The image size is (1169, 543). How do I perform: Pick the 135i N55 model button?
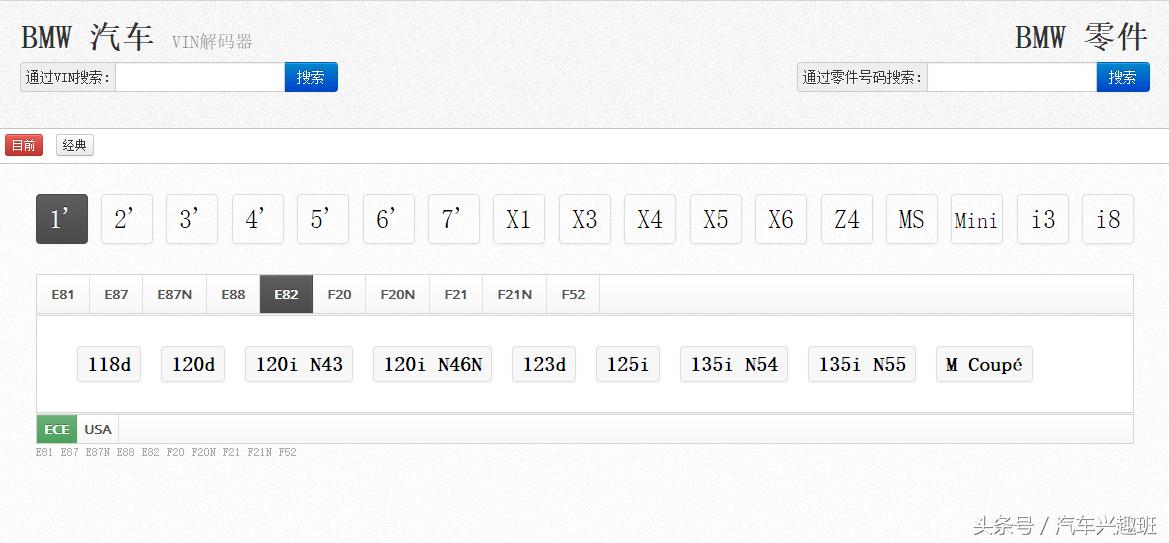click(862, 364)
